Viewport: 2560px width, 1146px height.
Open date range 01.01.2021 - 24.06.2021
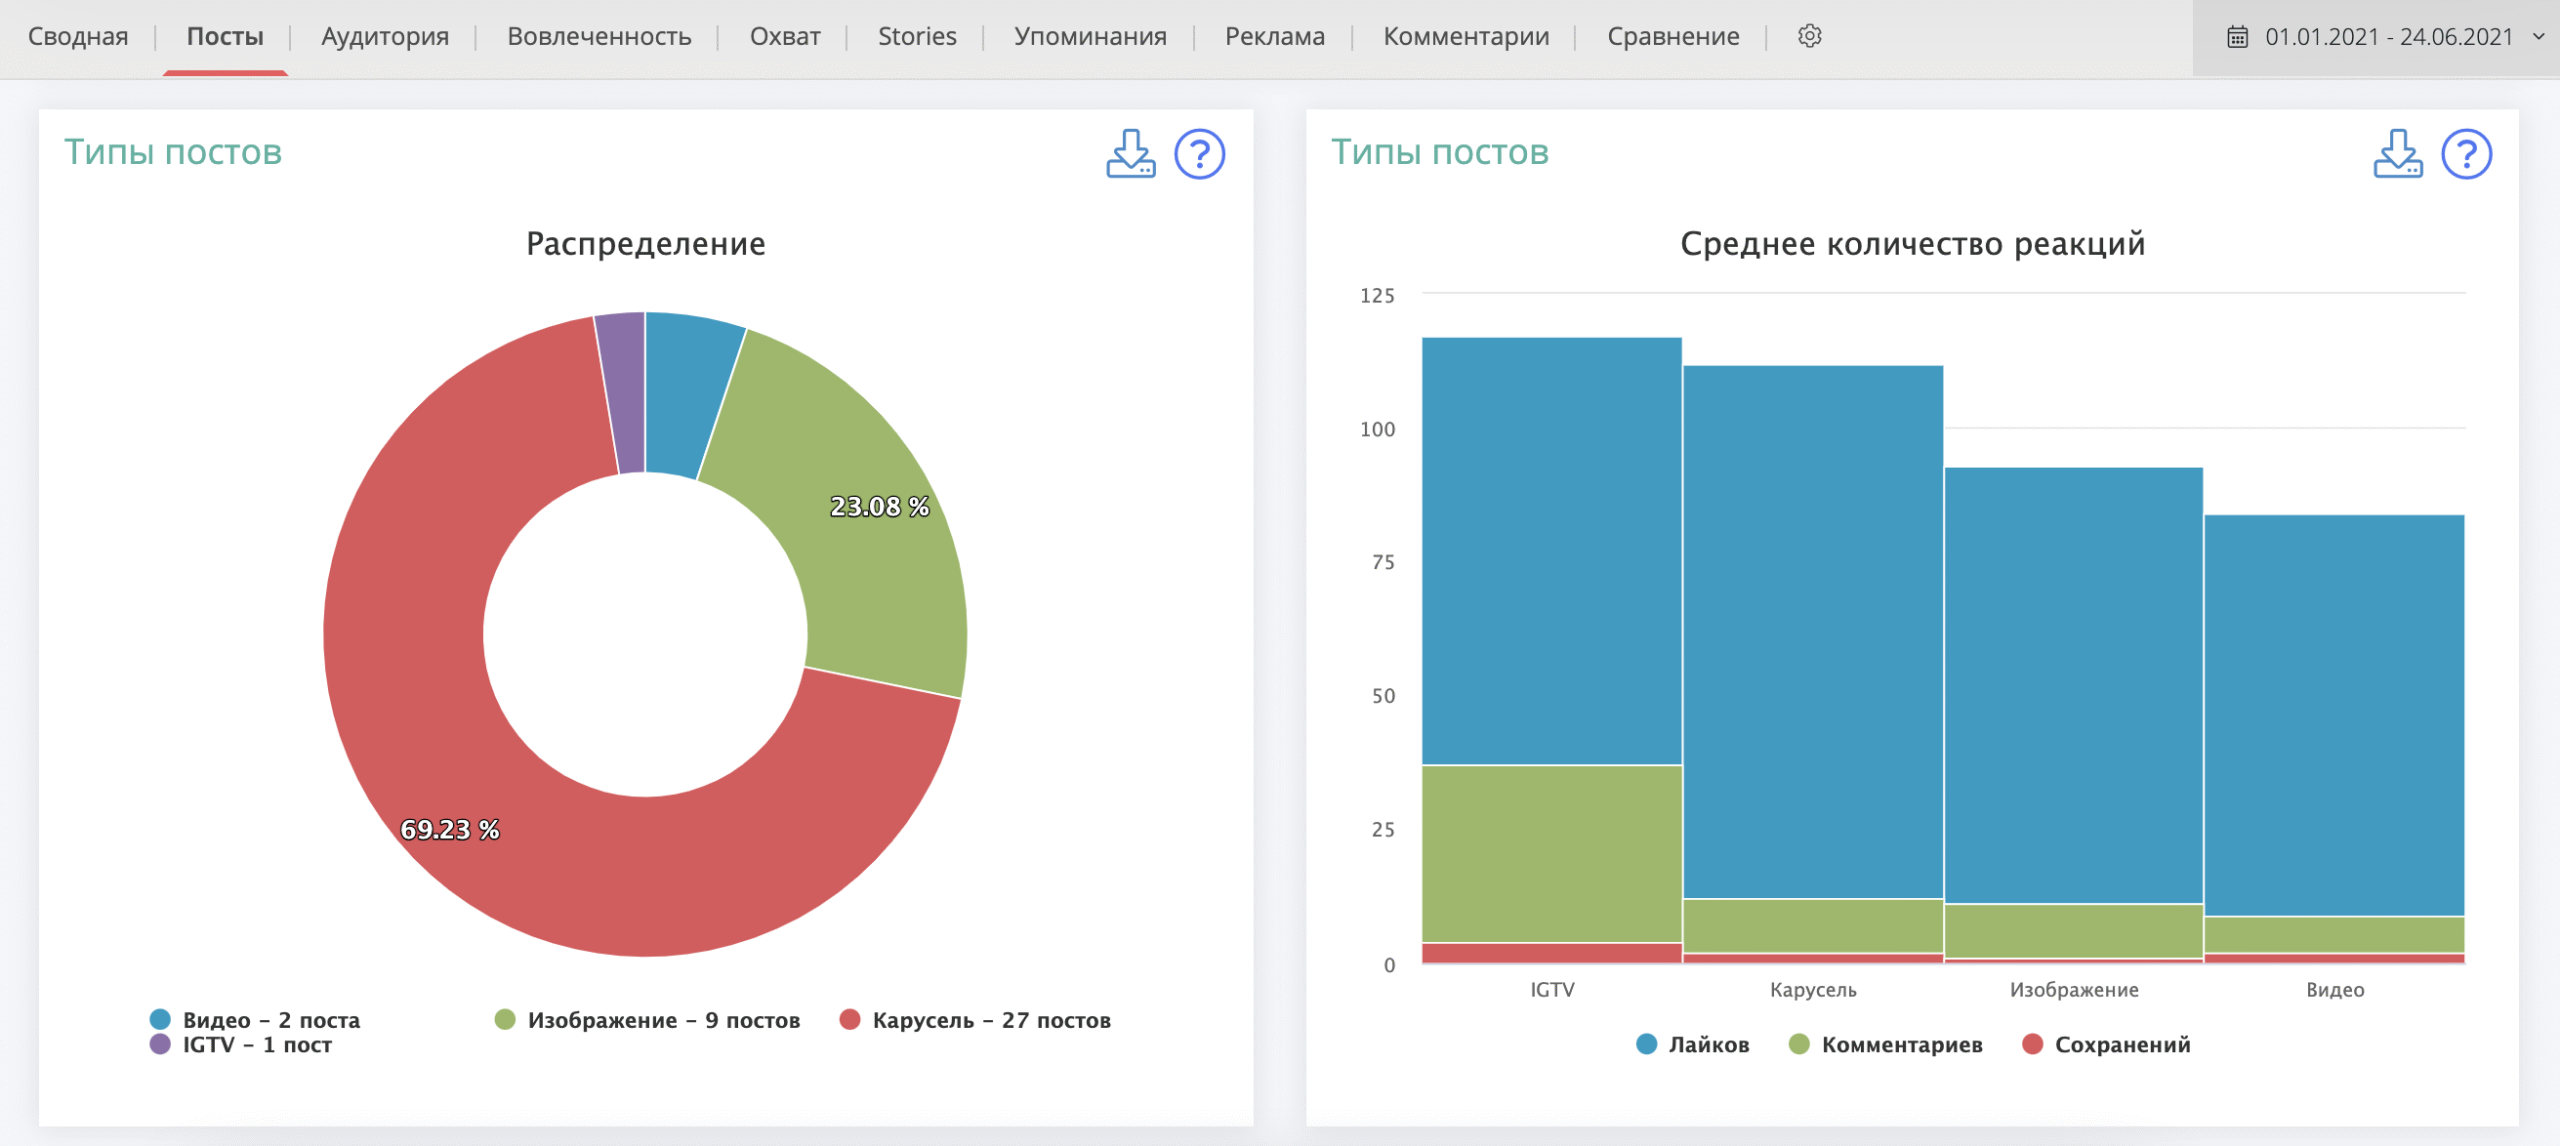[x=2388, y=37]
